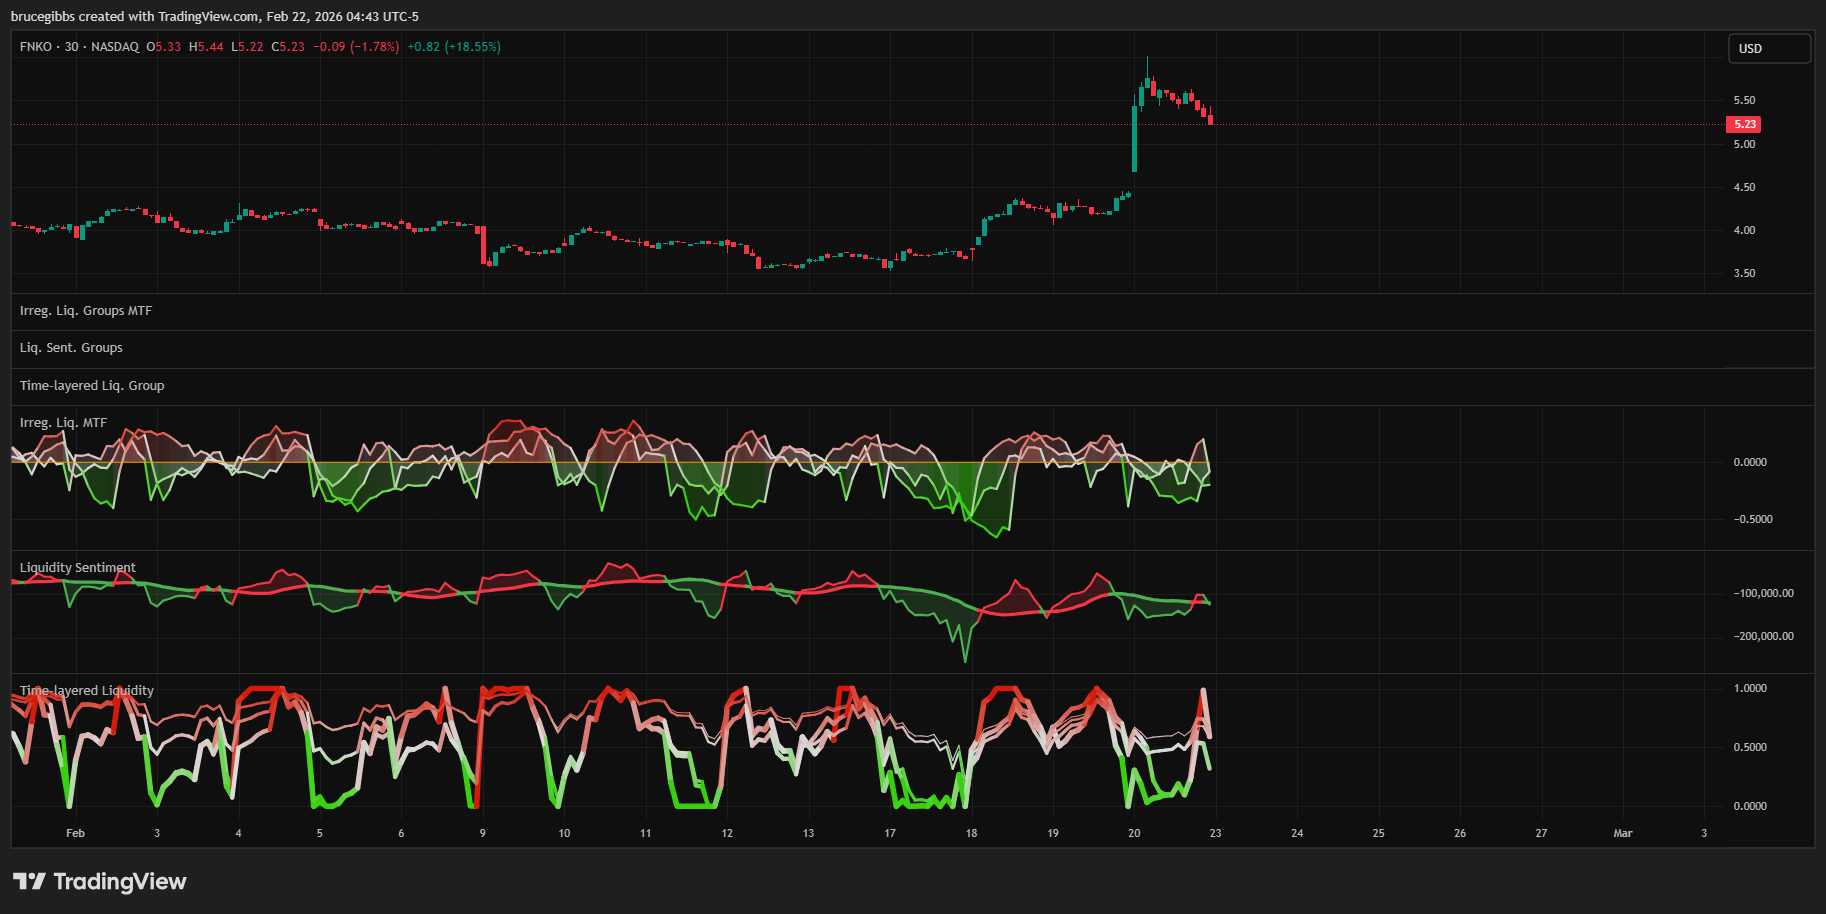Expand the Time-layered Liq. Group pane

(92, 386)
